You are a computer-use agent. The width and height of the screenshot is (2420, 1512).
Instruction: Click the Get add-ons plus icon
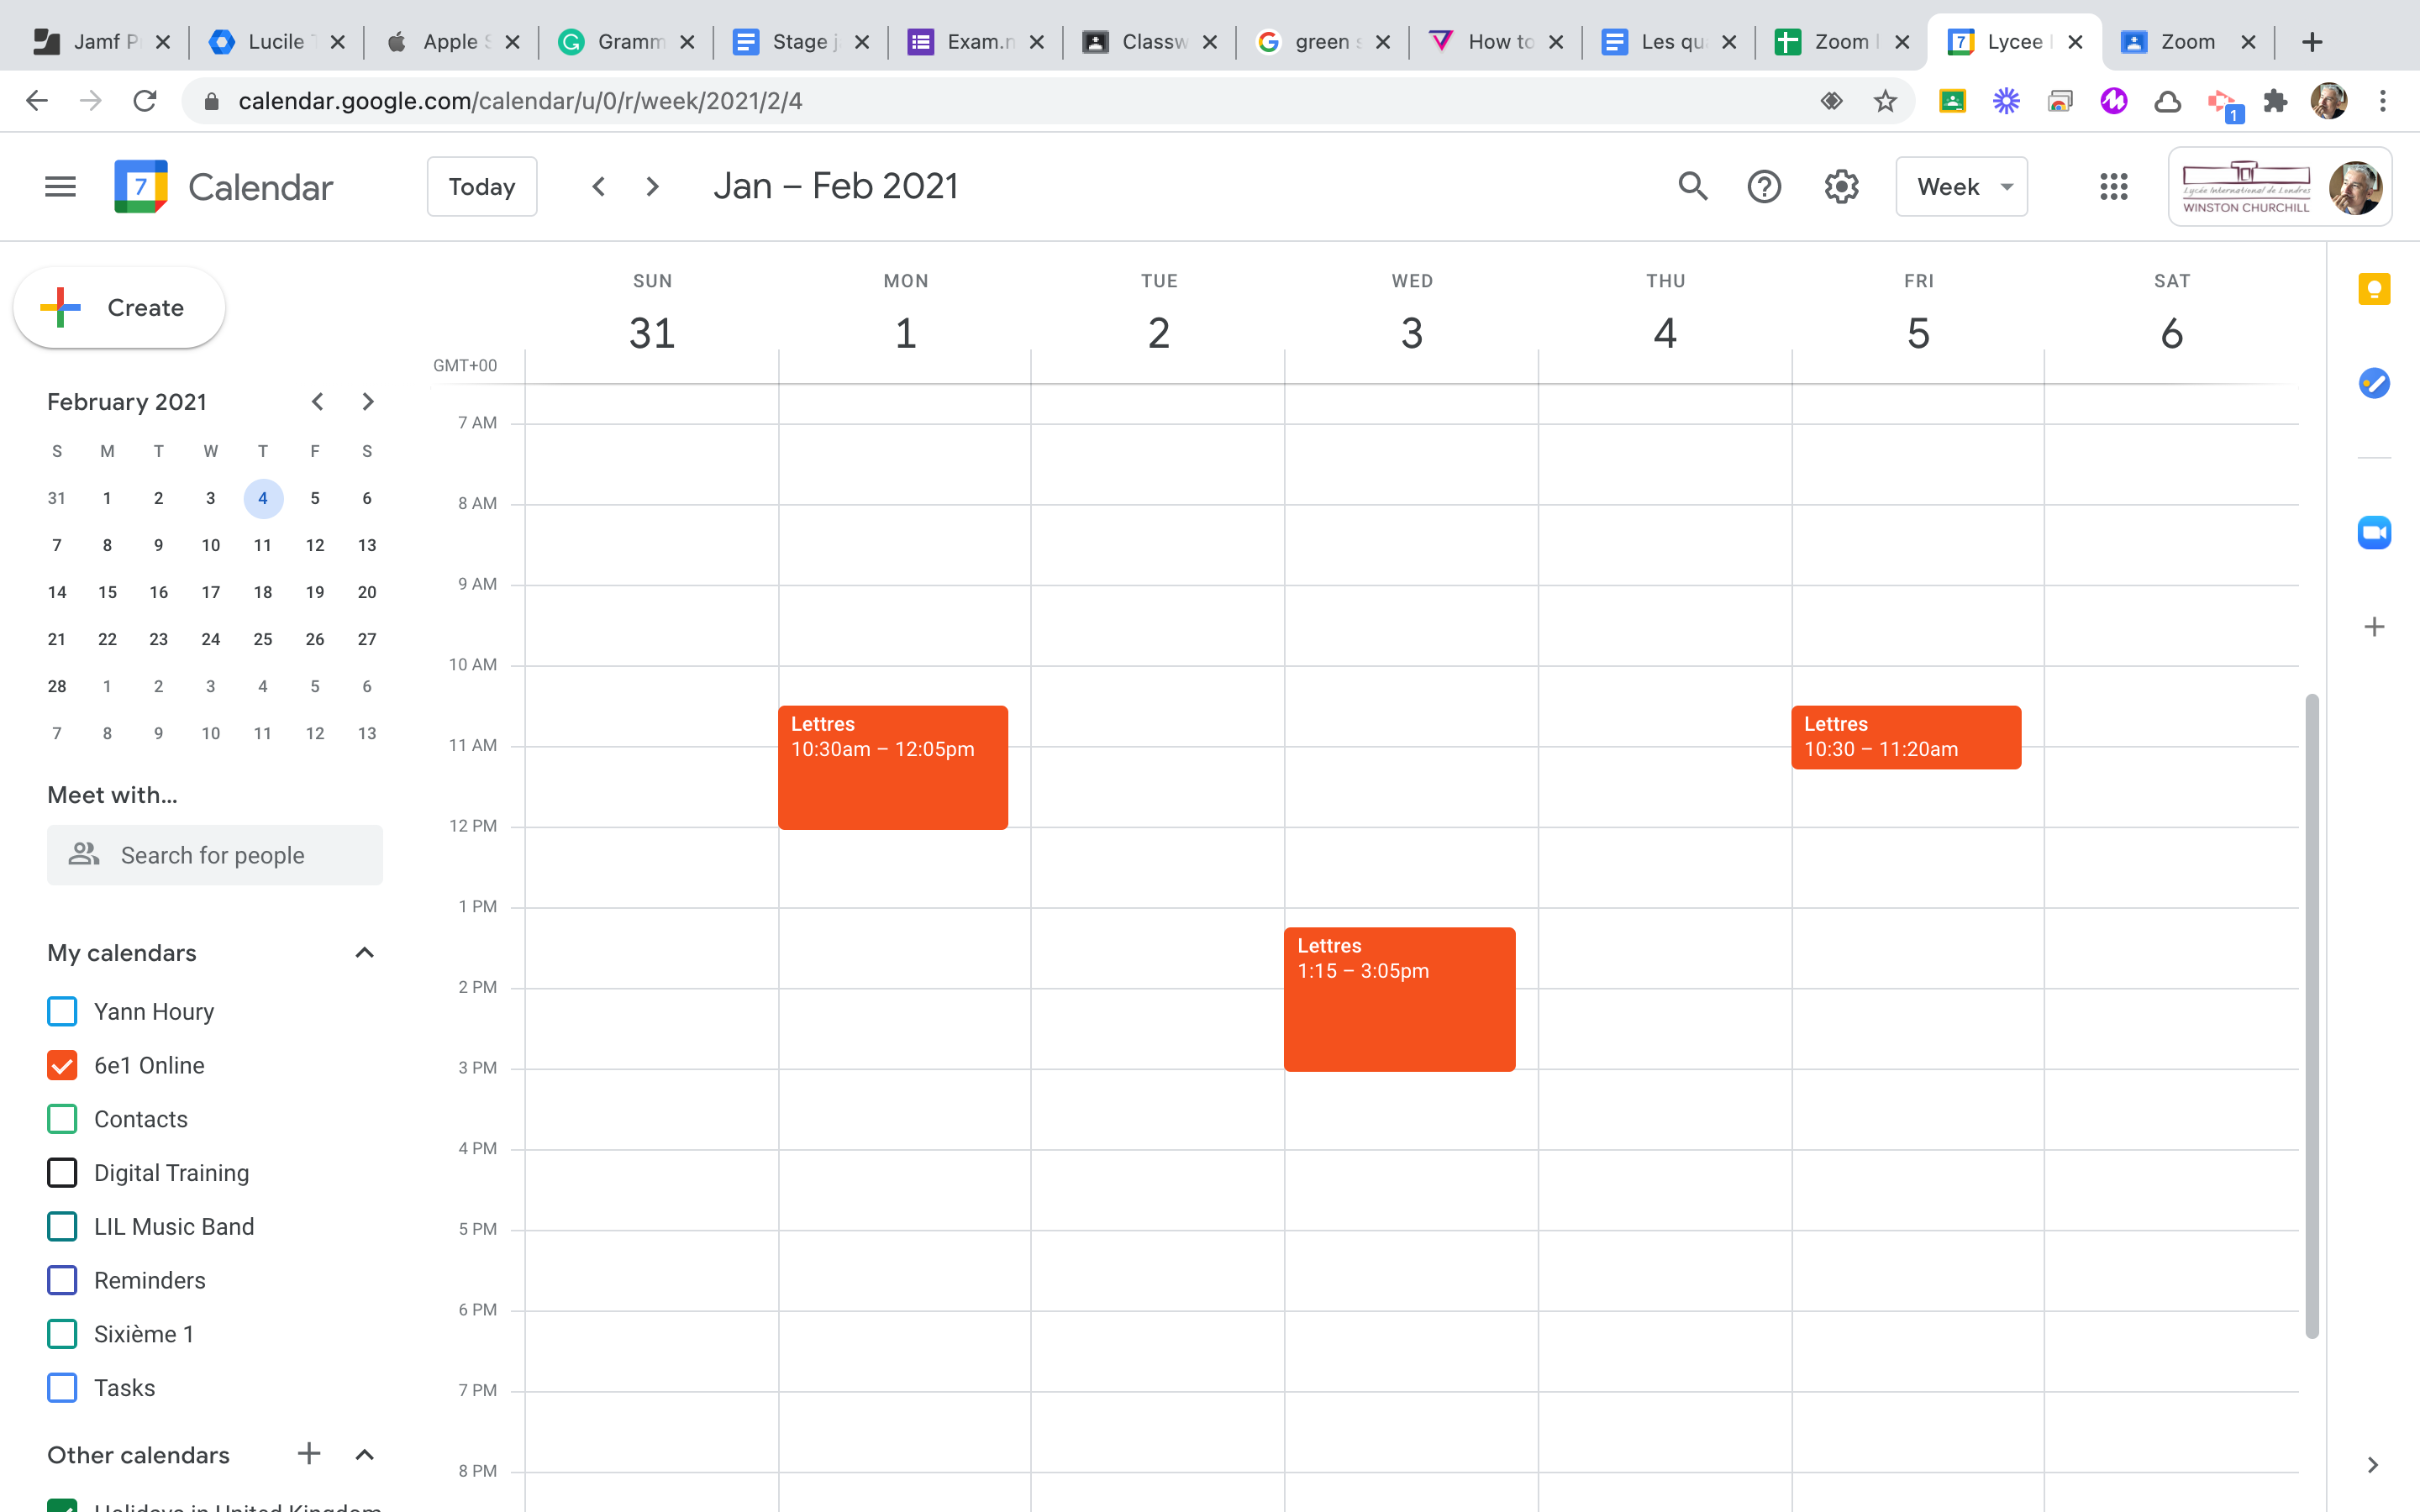click(x=2374, y=627)
